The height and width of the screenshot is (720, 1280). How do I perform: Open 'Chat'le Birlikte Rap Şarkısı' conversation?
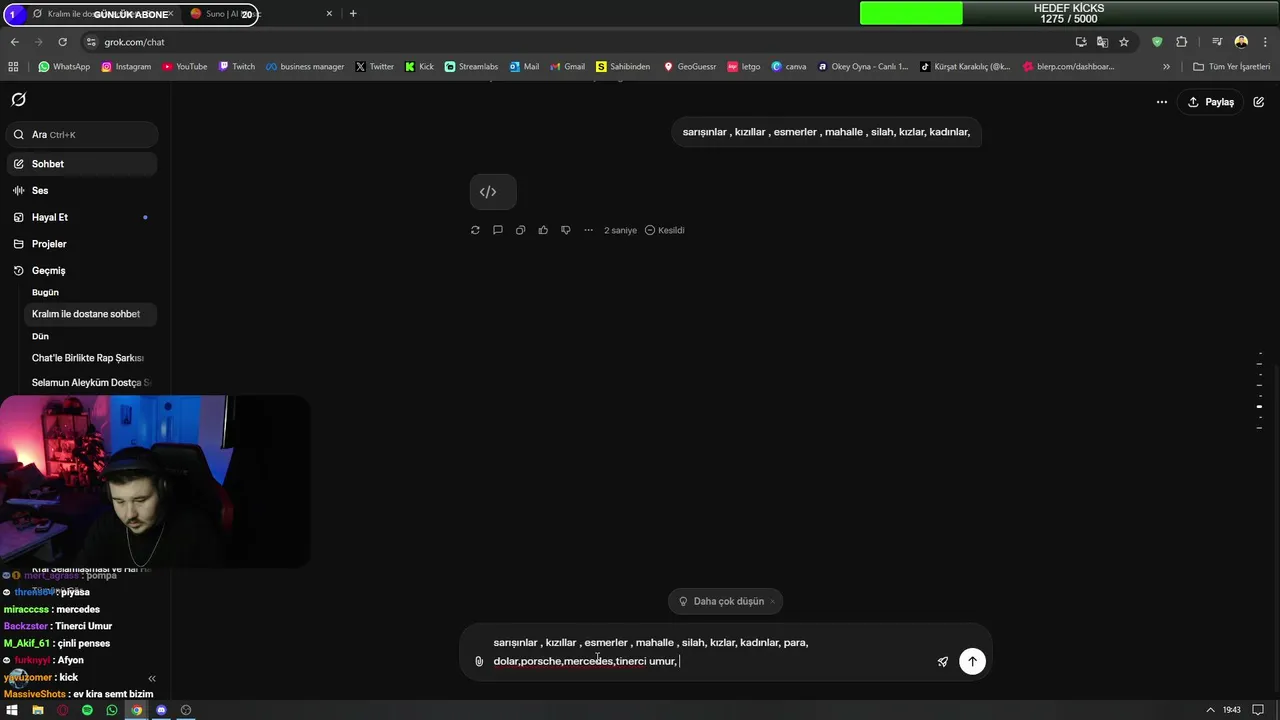click(90, 358)
